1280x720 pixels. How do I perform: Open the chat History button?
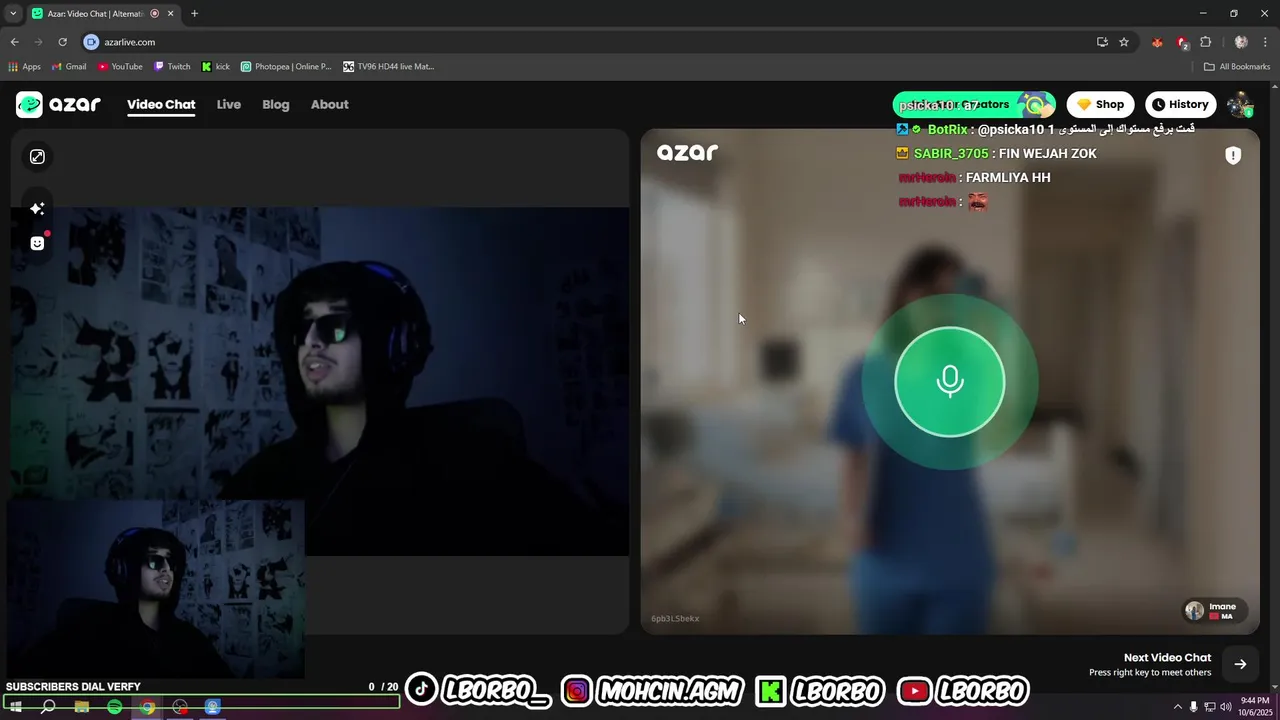tap(1180, 104)
